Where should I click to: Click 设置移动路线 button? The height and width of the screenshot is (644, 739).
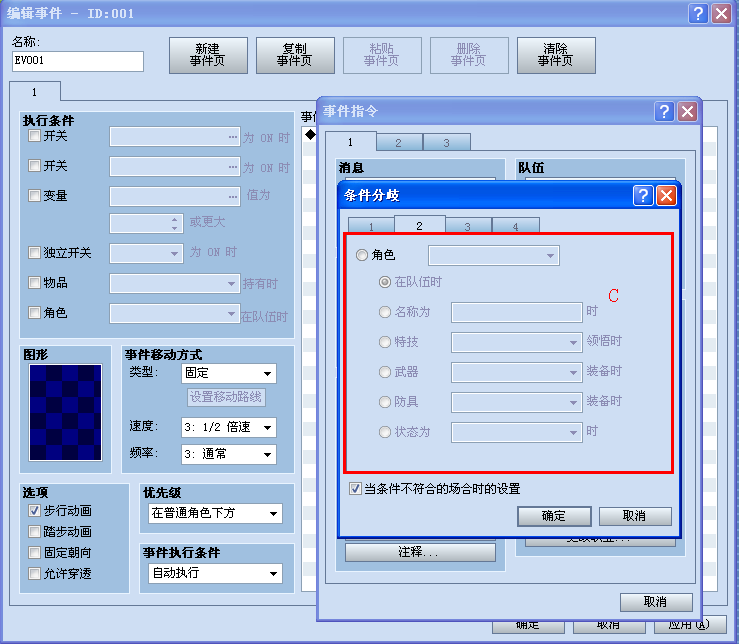coord(226,397)
